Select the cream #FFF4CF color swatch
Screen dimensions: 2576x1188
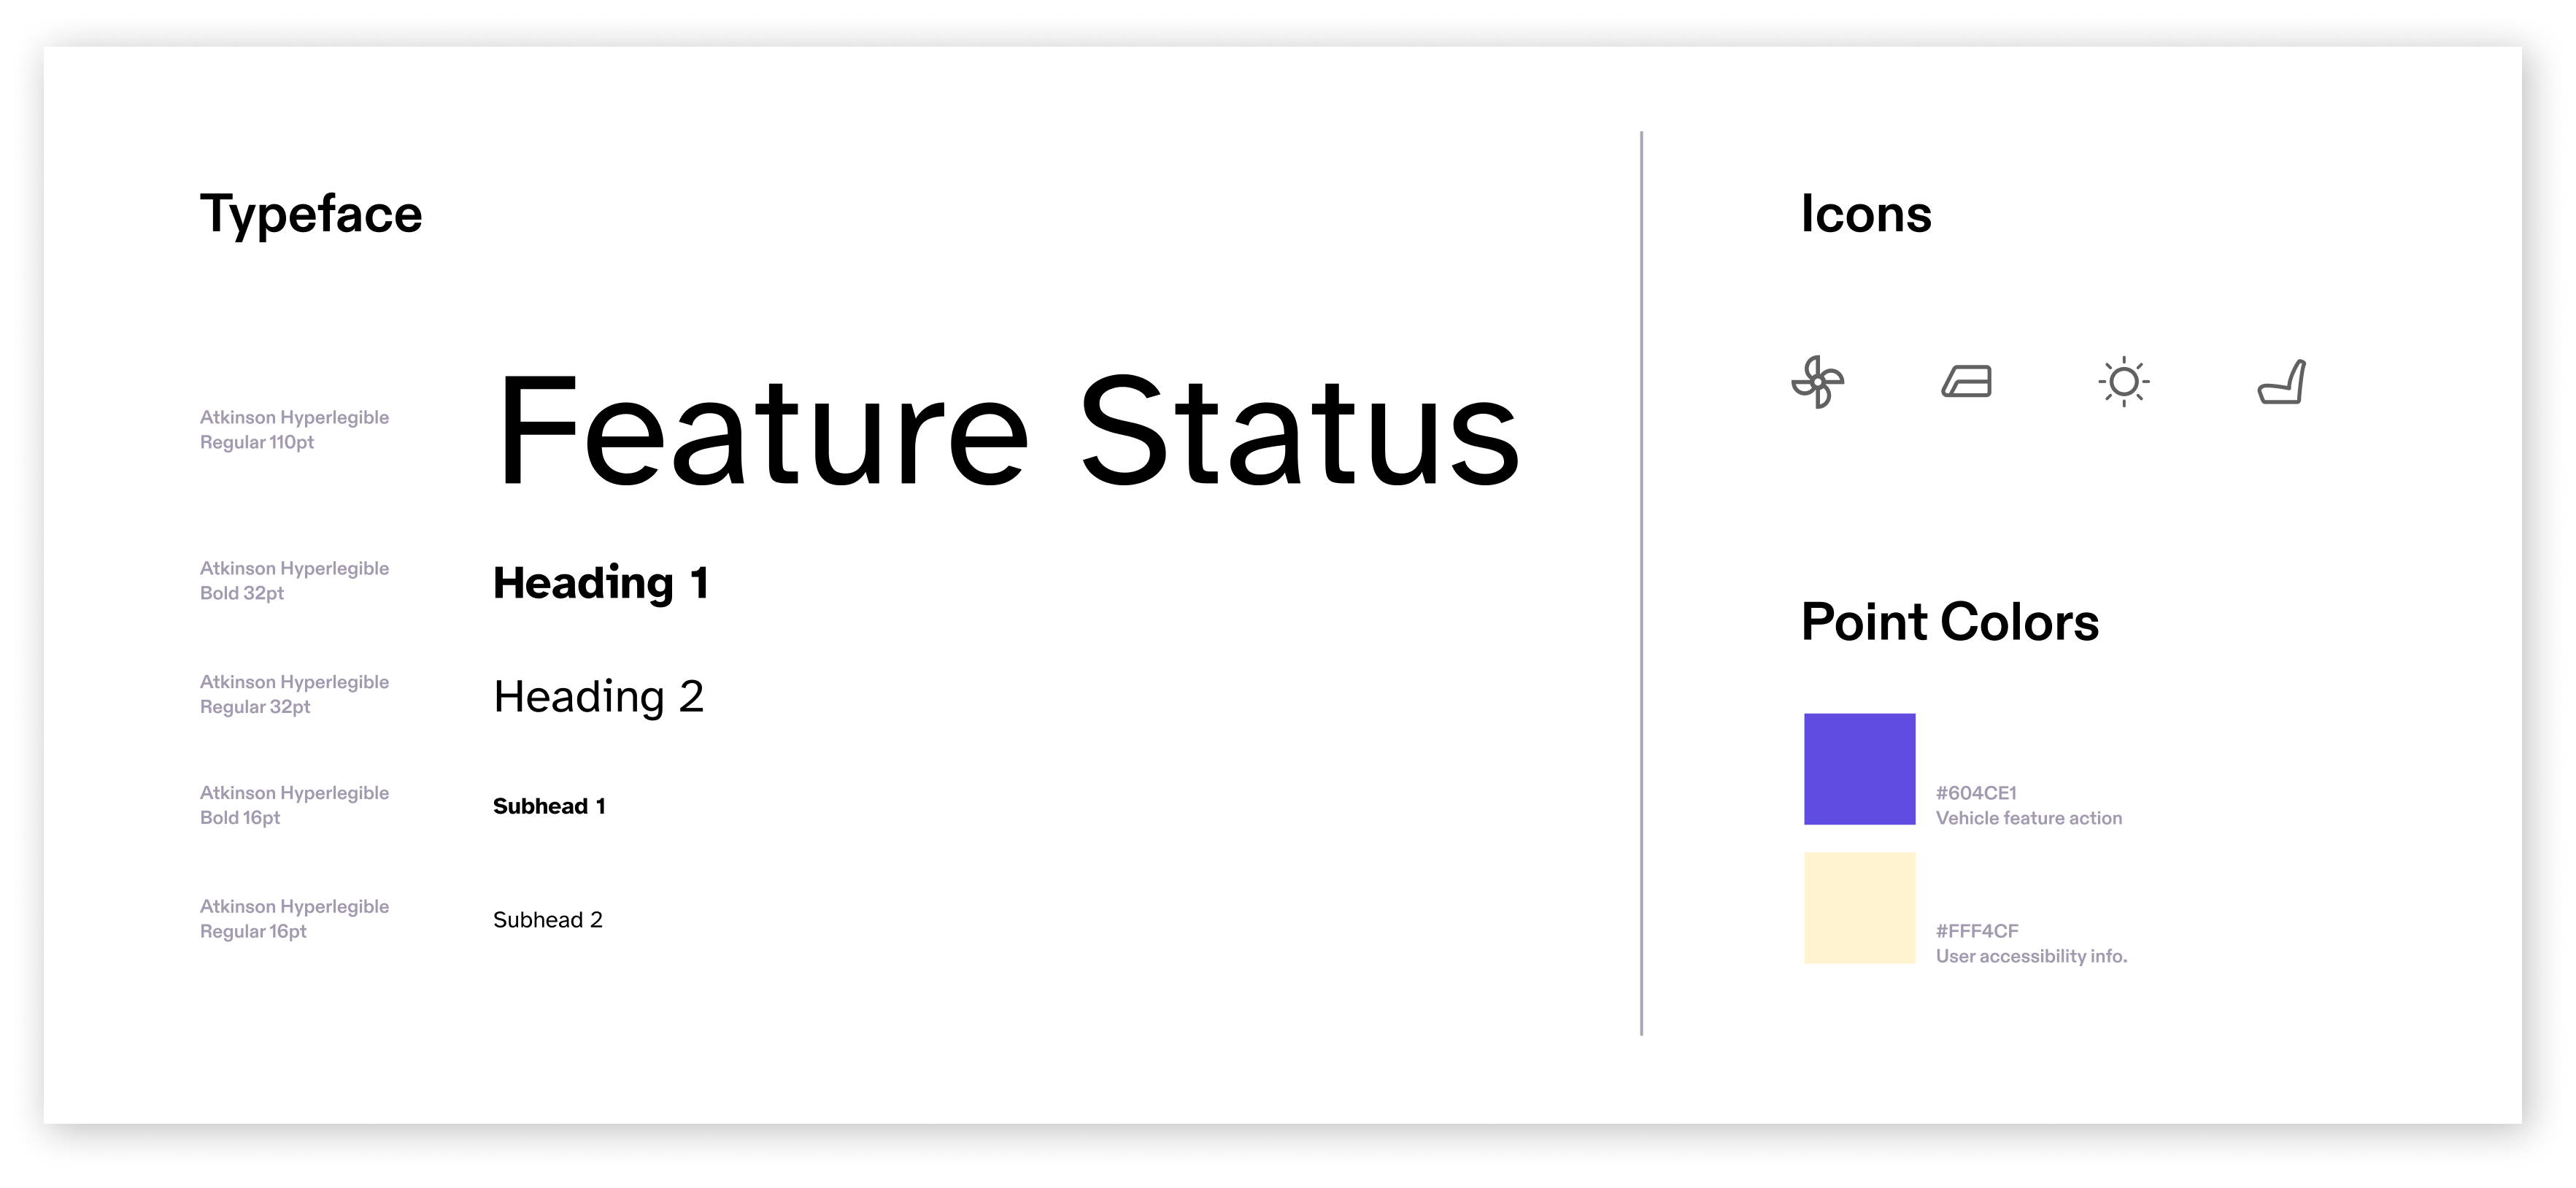click(x=1859, y=907)
